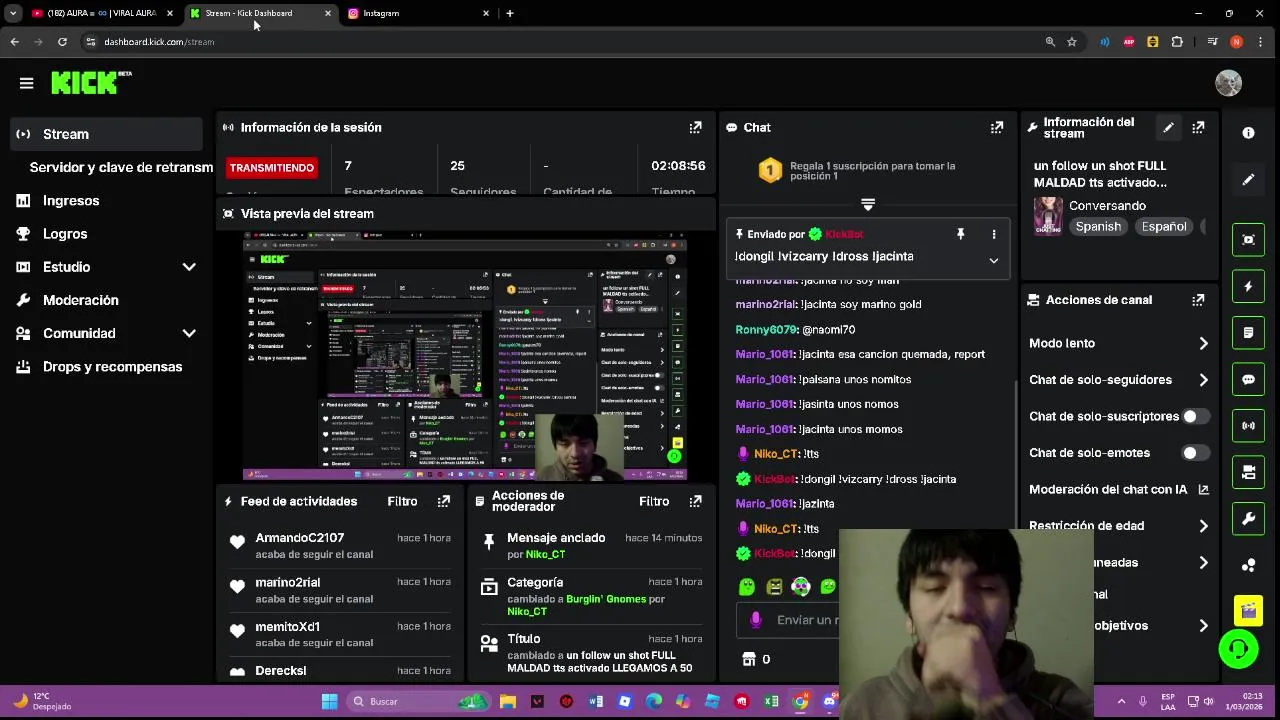Toggle the stream preview panel icon in sidebar
The width and height of the screenshot is (1280, 720).
(x=1248, y=239)
